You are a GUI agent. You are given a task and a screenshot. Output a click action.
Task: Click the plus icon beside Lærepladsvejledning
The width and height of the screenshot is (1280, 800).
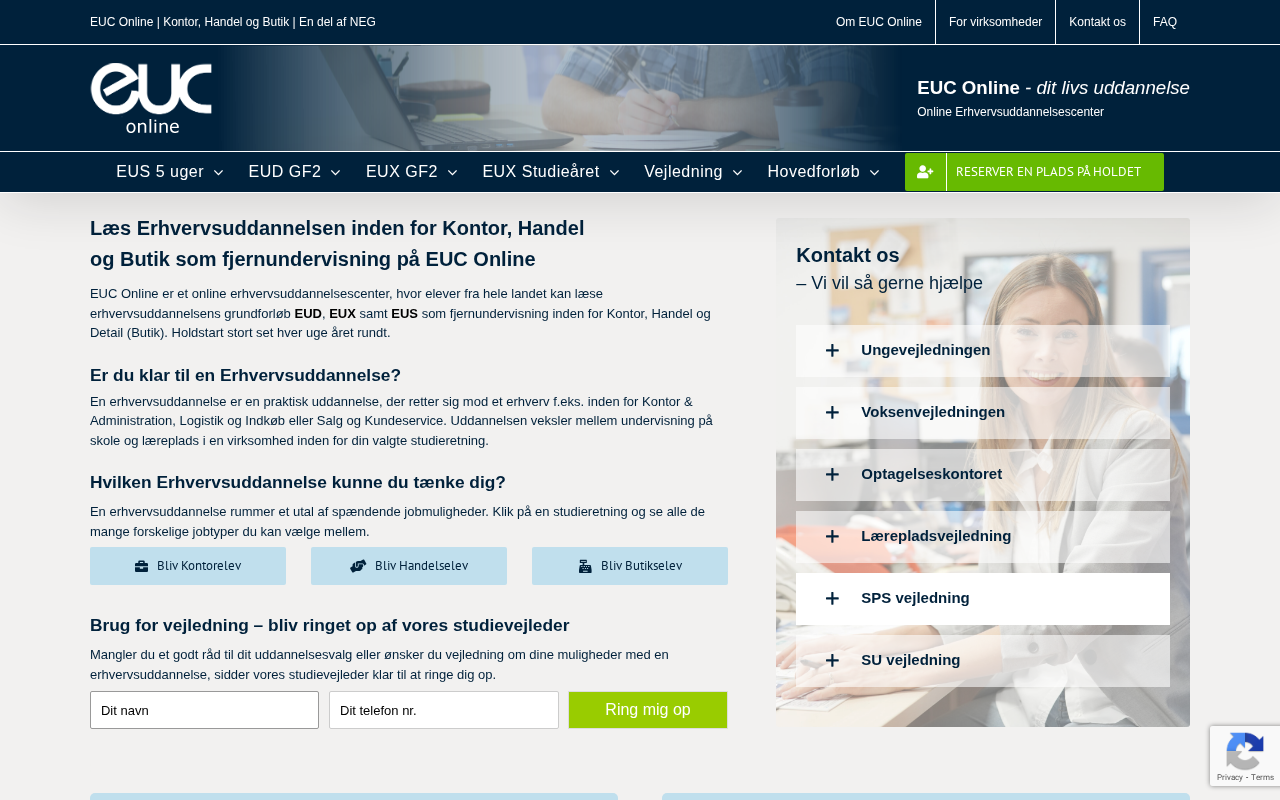[832, 536]
